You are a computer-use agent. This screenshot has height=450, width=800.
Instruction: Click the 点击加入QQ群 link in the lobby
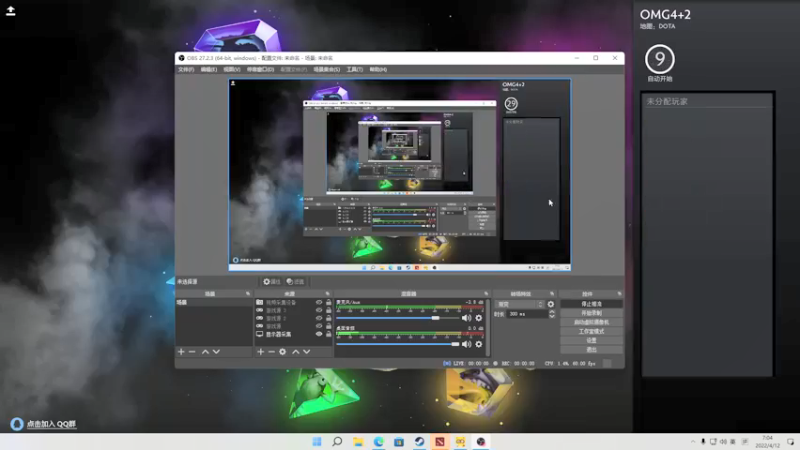coord(51,424)
